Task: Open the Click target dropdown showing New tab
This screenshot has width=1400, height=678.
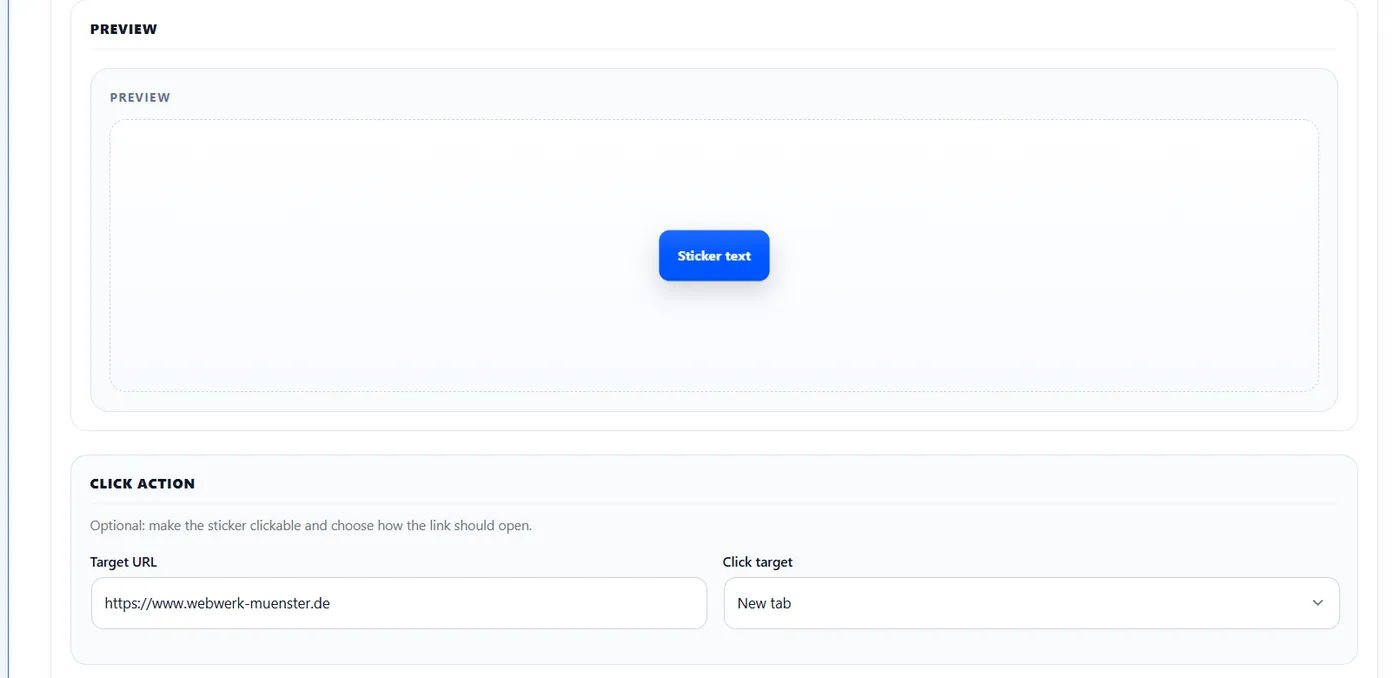Action: (x=1031, y=603)
